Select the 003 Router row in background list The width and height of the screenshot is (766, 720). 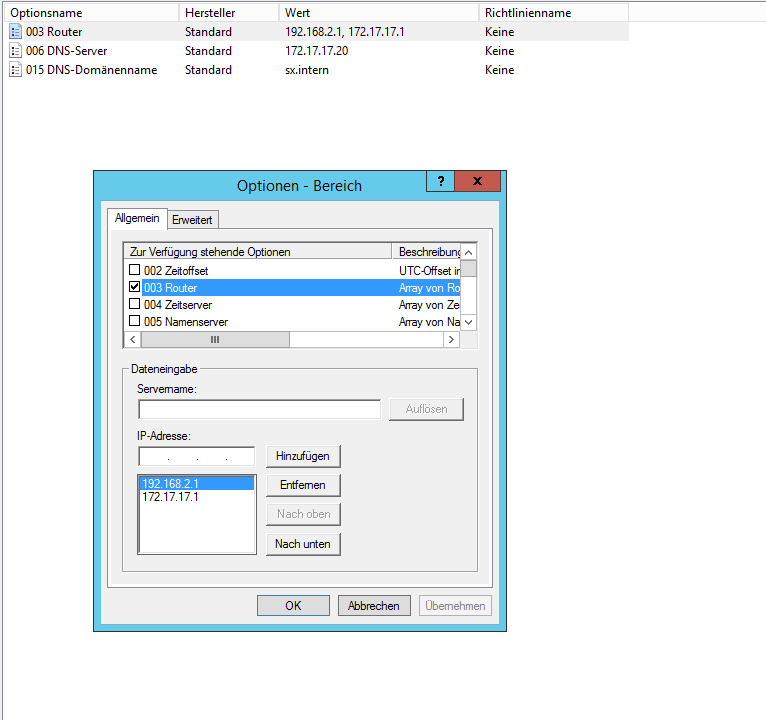click(317, 32)
